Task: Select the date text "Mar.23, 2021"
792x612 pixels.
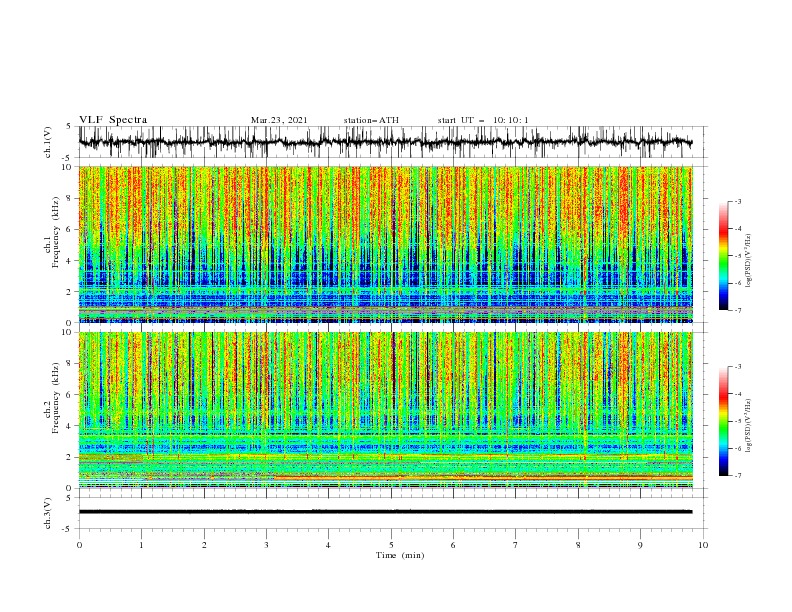Action: click(x=279, y=120)
